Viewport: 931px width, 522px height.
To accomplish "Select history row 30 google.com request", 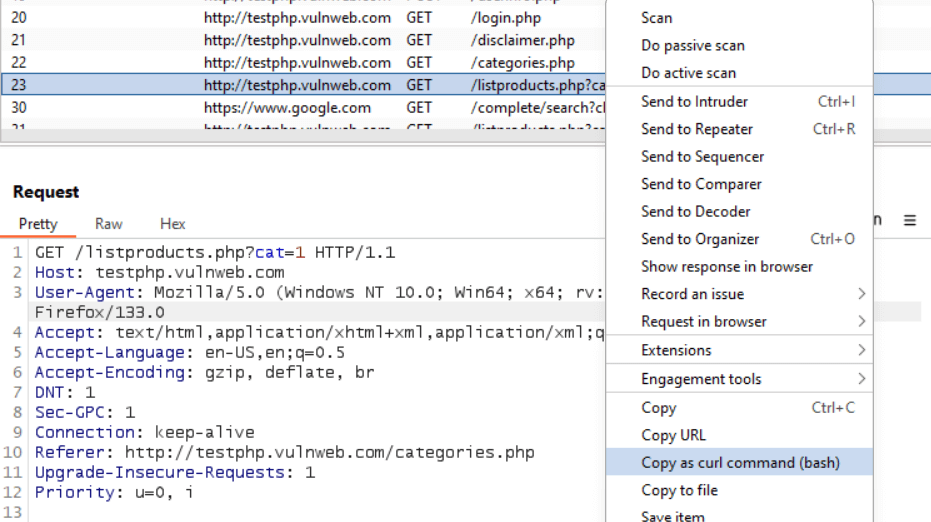I will click(x=303, y=107).
